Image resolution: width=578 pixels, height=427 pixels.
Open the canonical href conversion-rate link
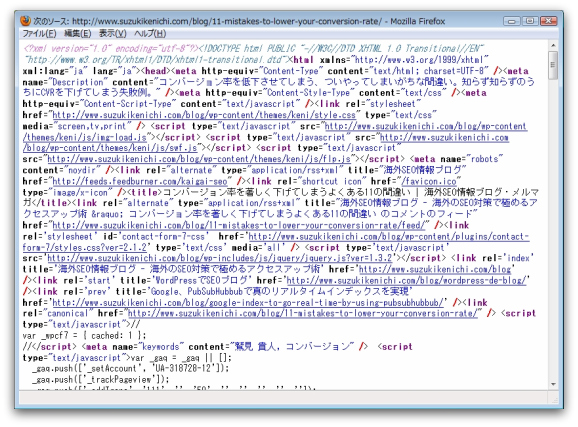pyautogui.click(x=302, y=313)
